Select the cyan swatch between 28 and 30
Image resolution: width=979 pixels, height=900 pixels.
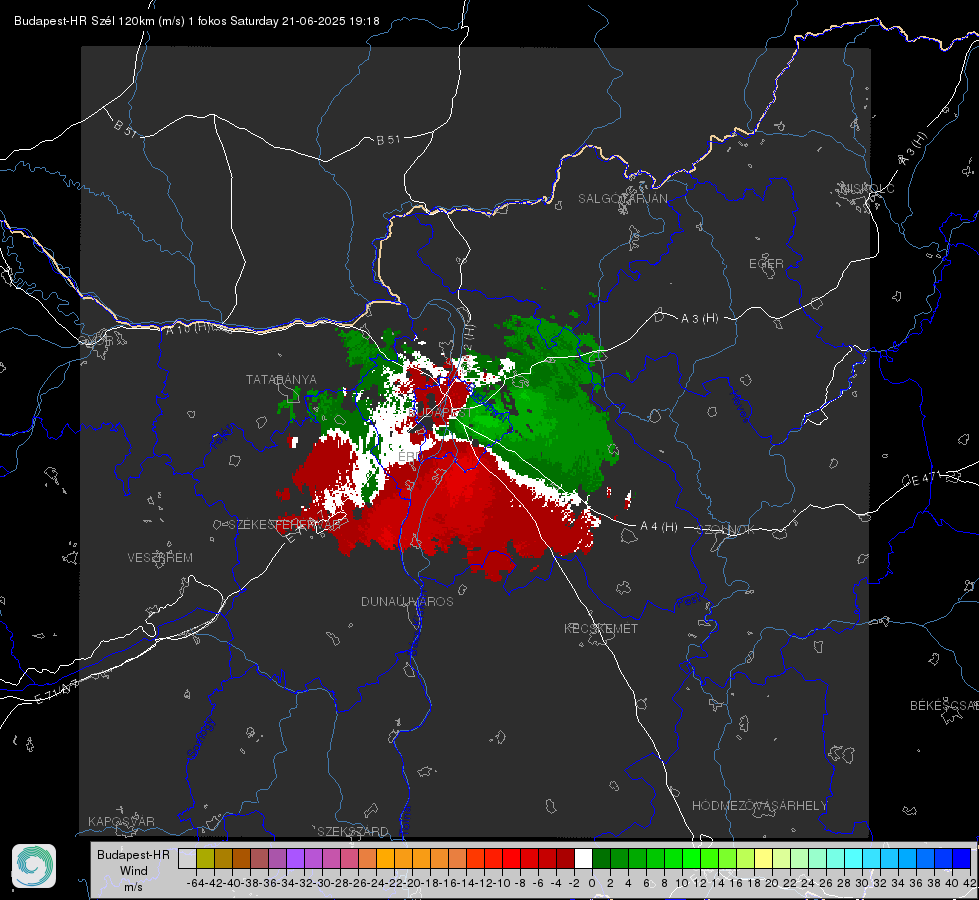853,859
